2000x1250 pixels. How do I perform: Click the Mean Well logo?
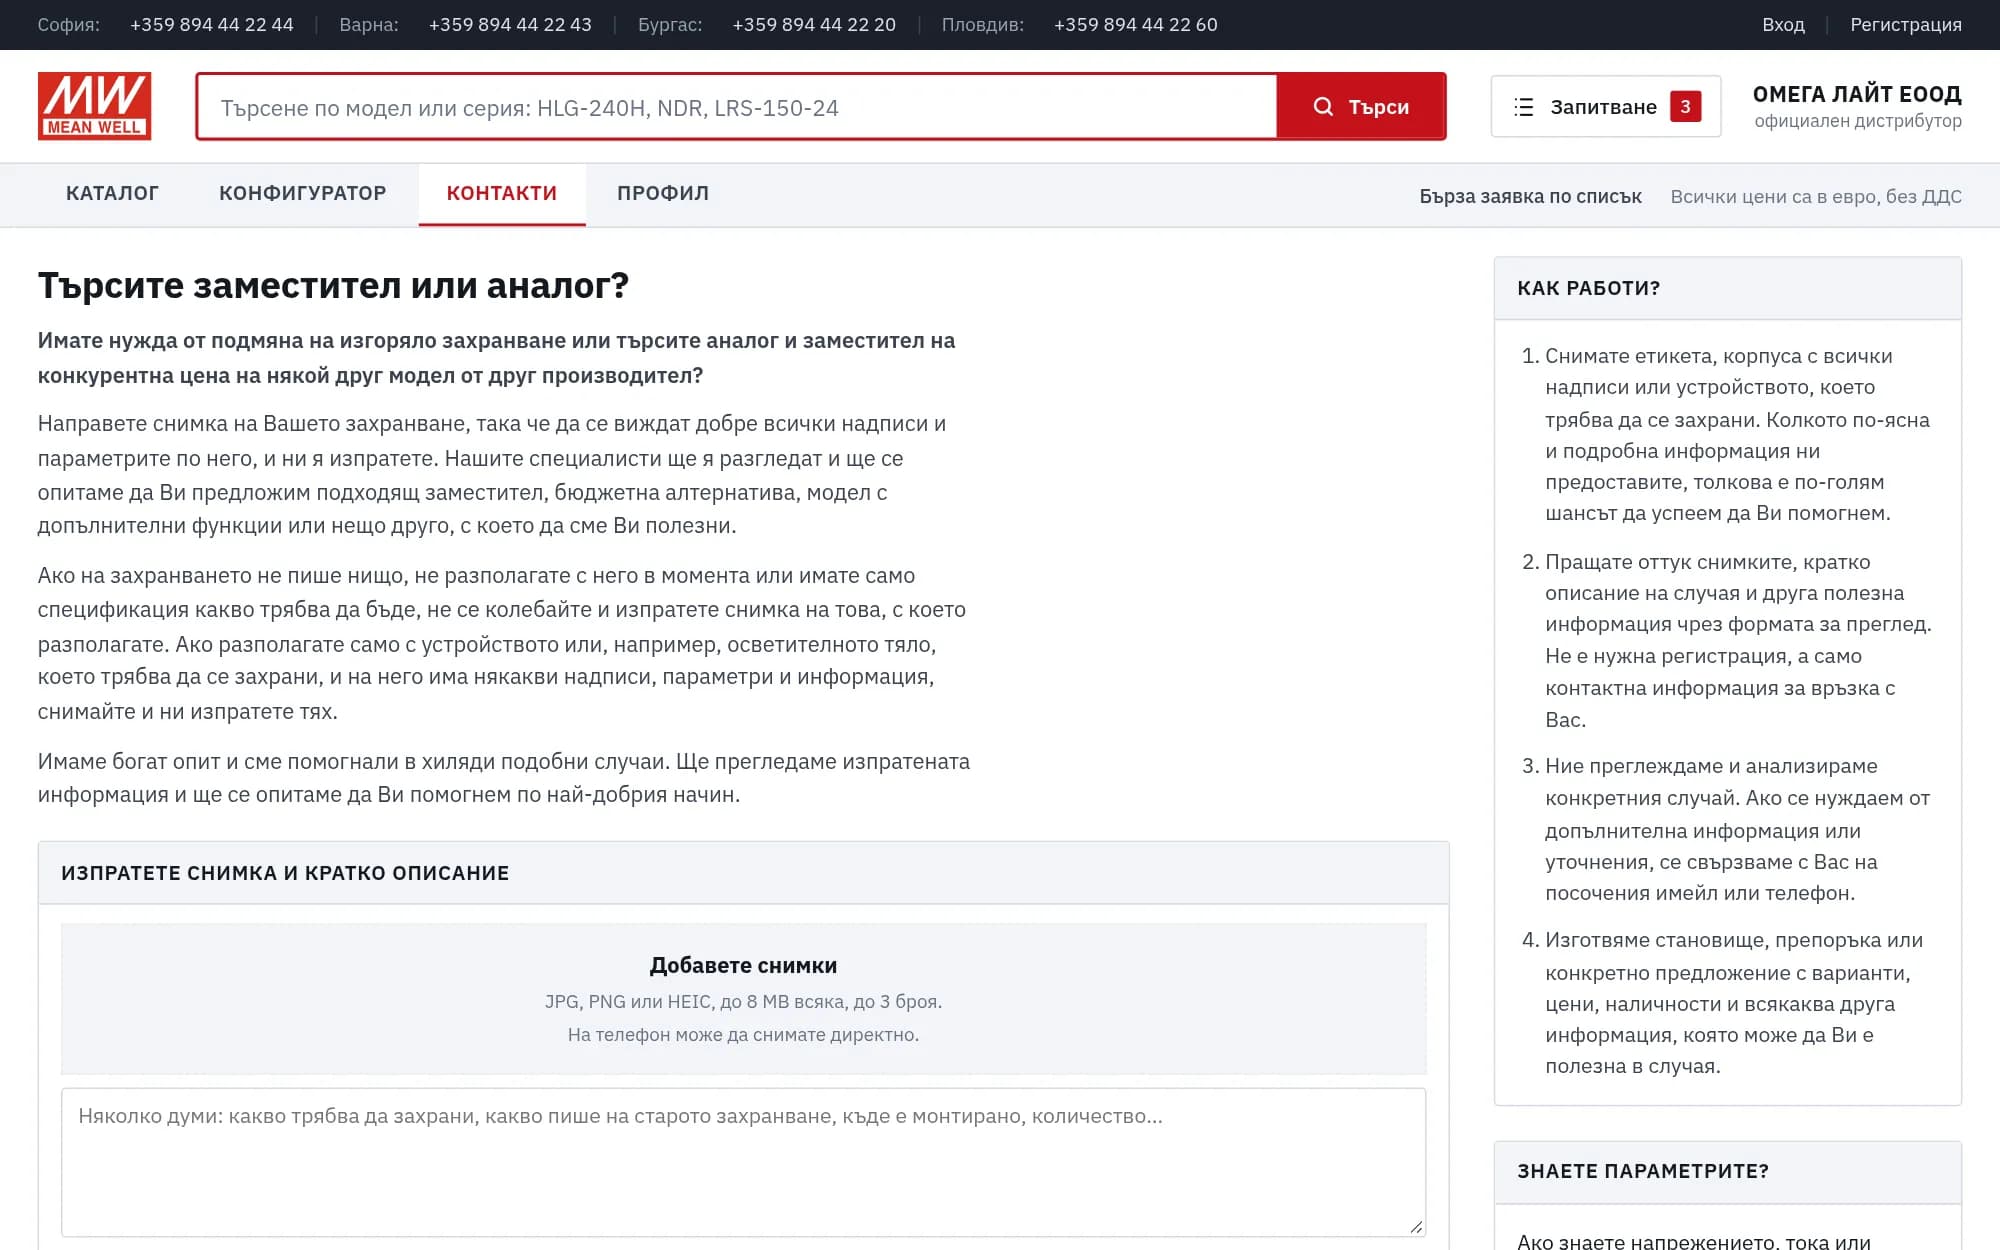[94, 106]
